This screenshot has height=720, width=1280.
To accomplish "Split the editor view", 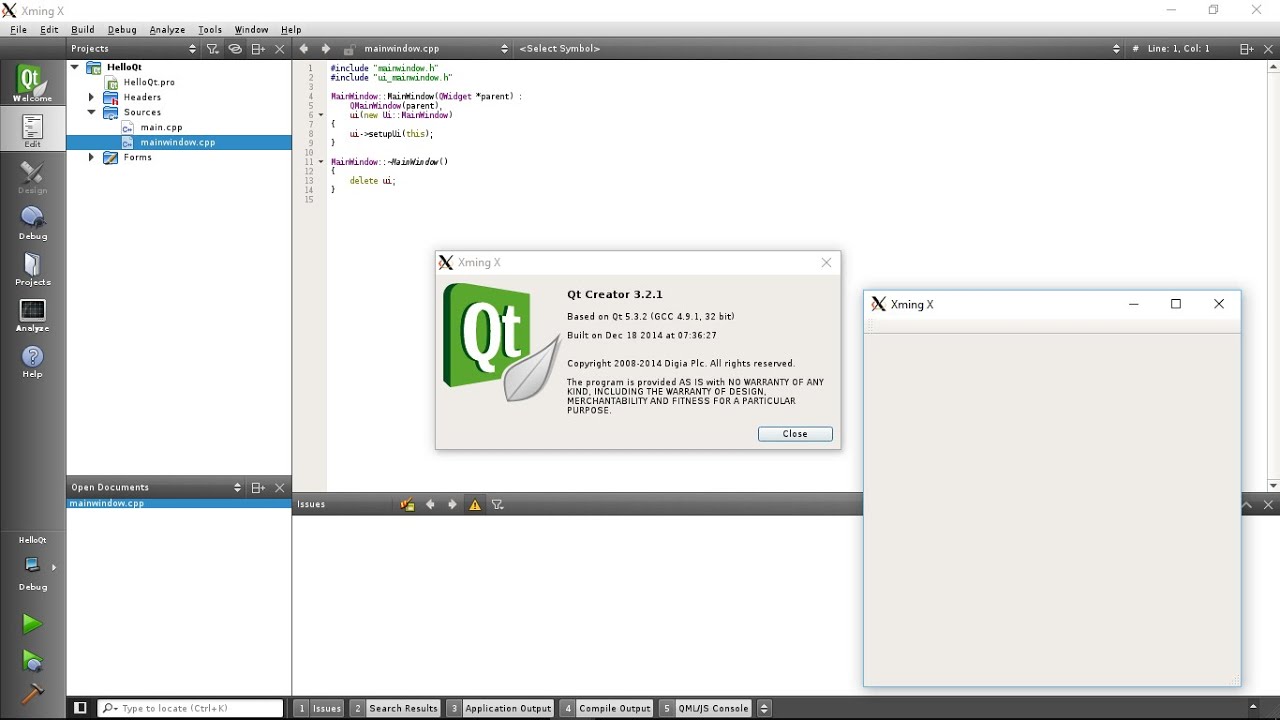I will (1246, 48).
